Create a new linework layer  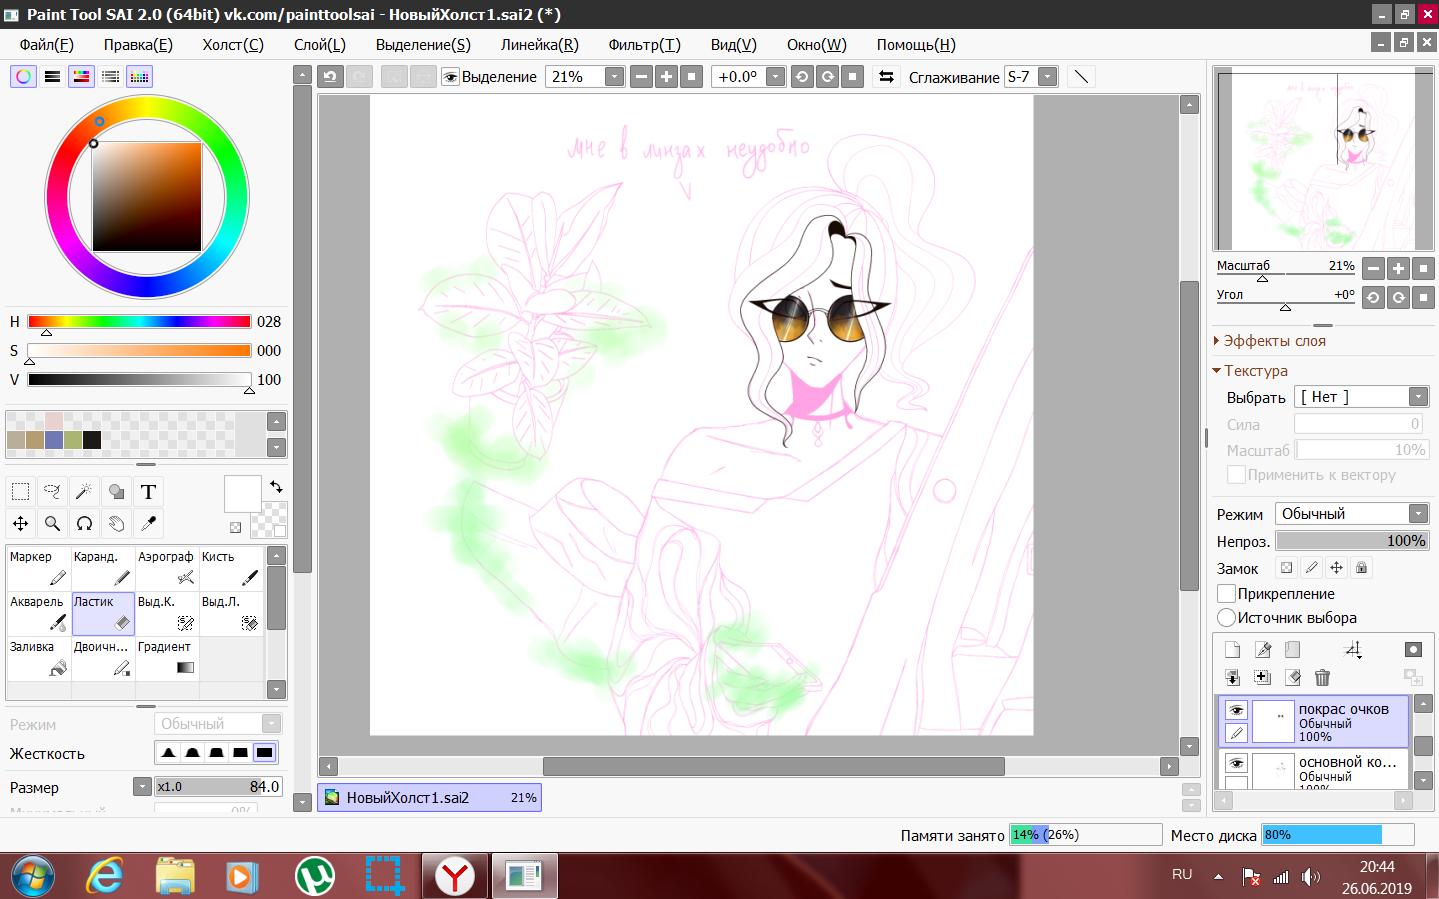1262,650
